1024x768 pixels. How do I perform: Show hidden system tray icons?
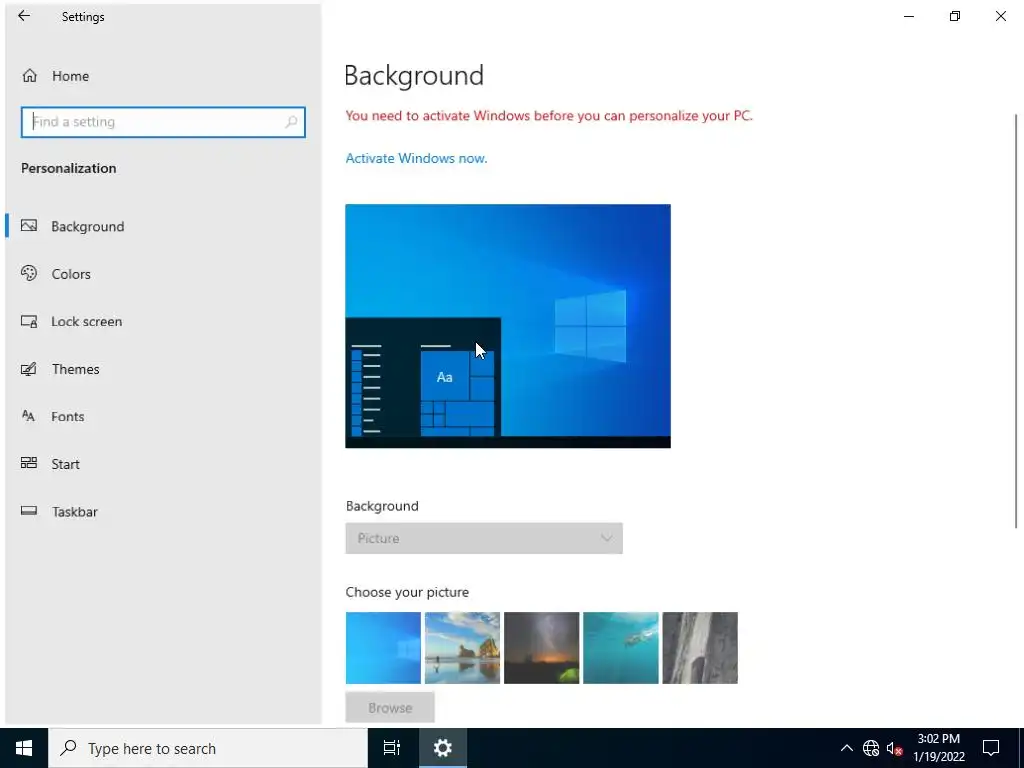click(846, 748)
